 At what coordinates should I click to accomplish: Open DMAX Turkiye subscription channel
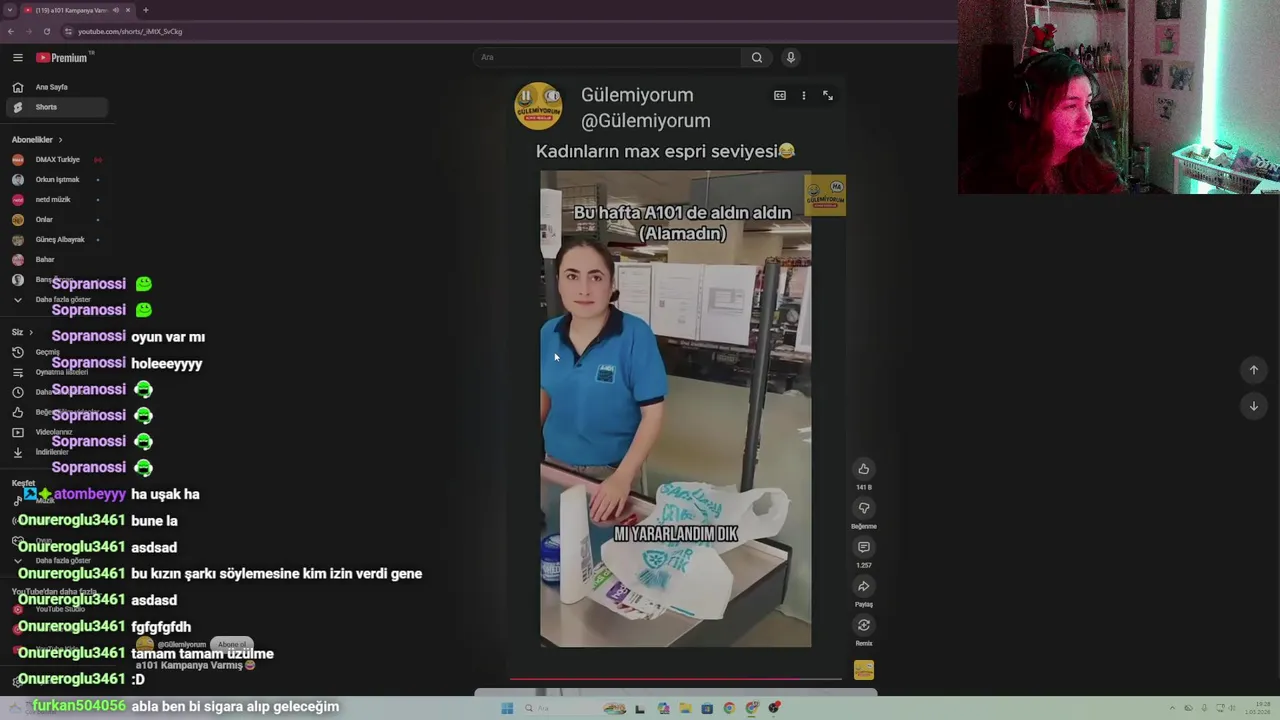tap(57, 160)
